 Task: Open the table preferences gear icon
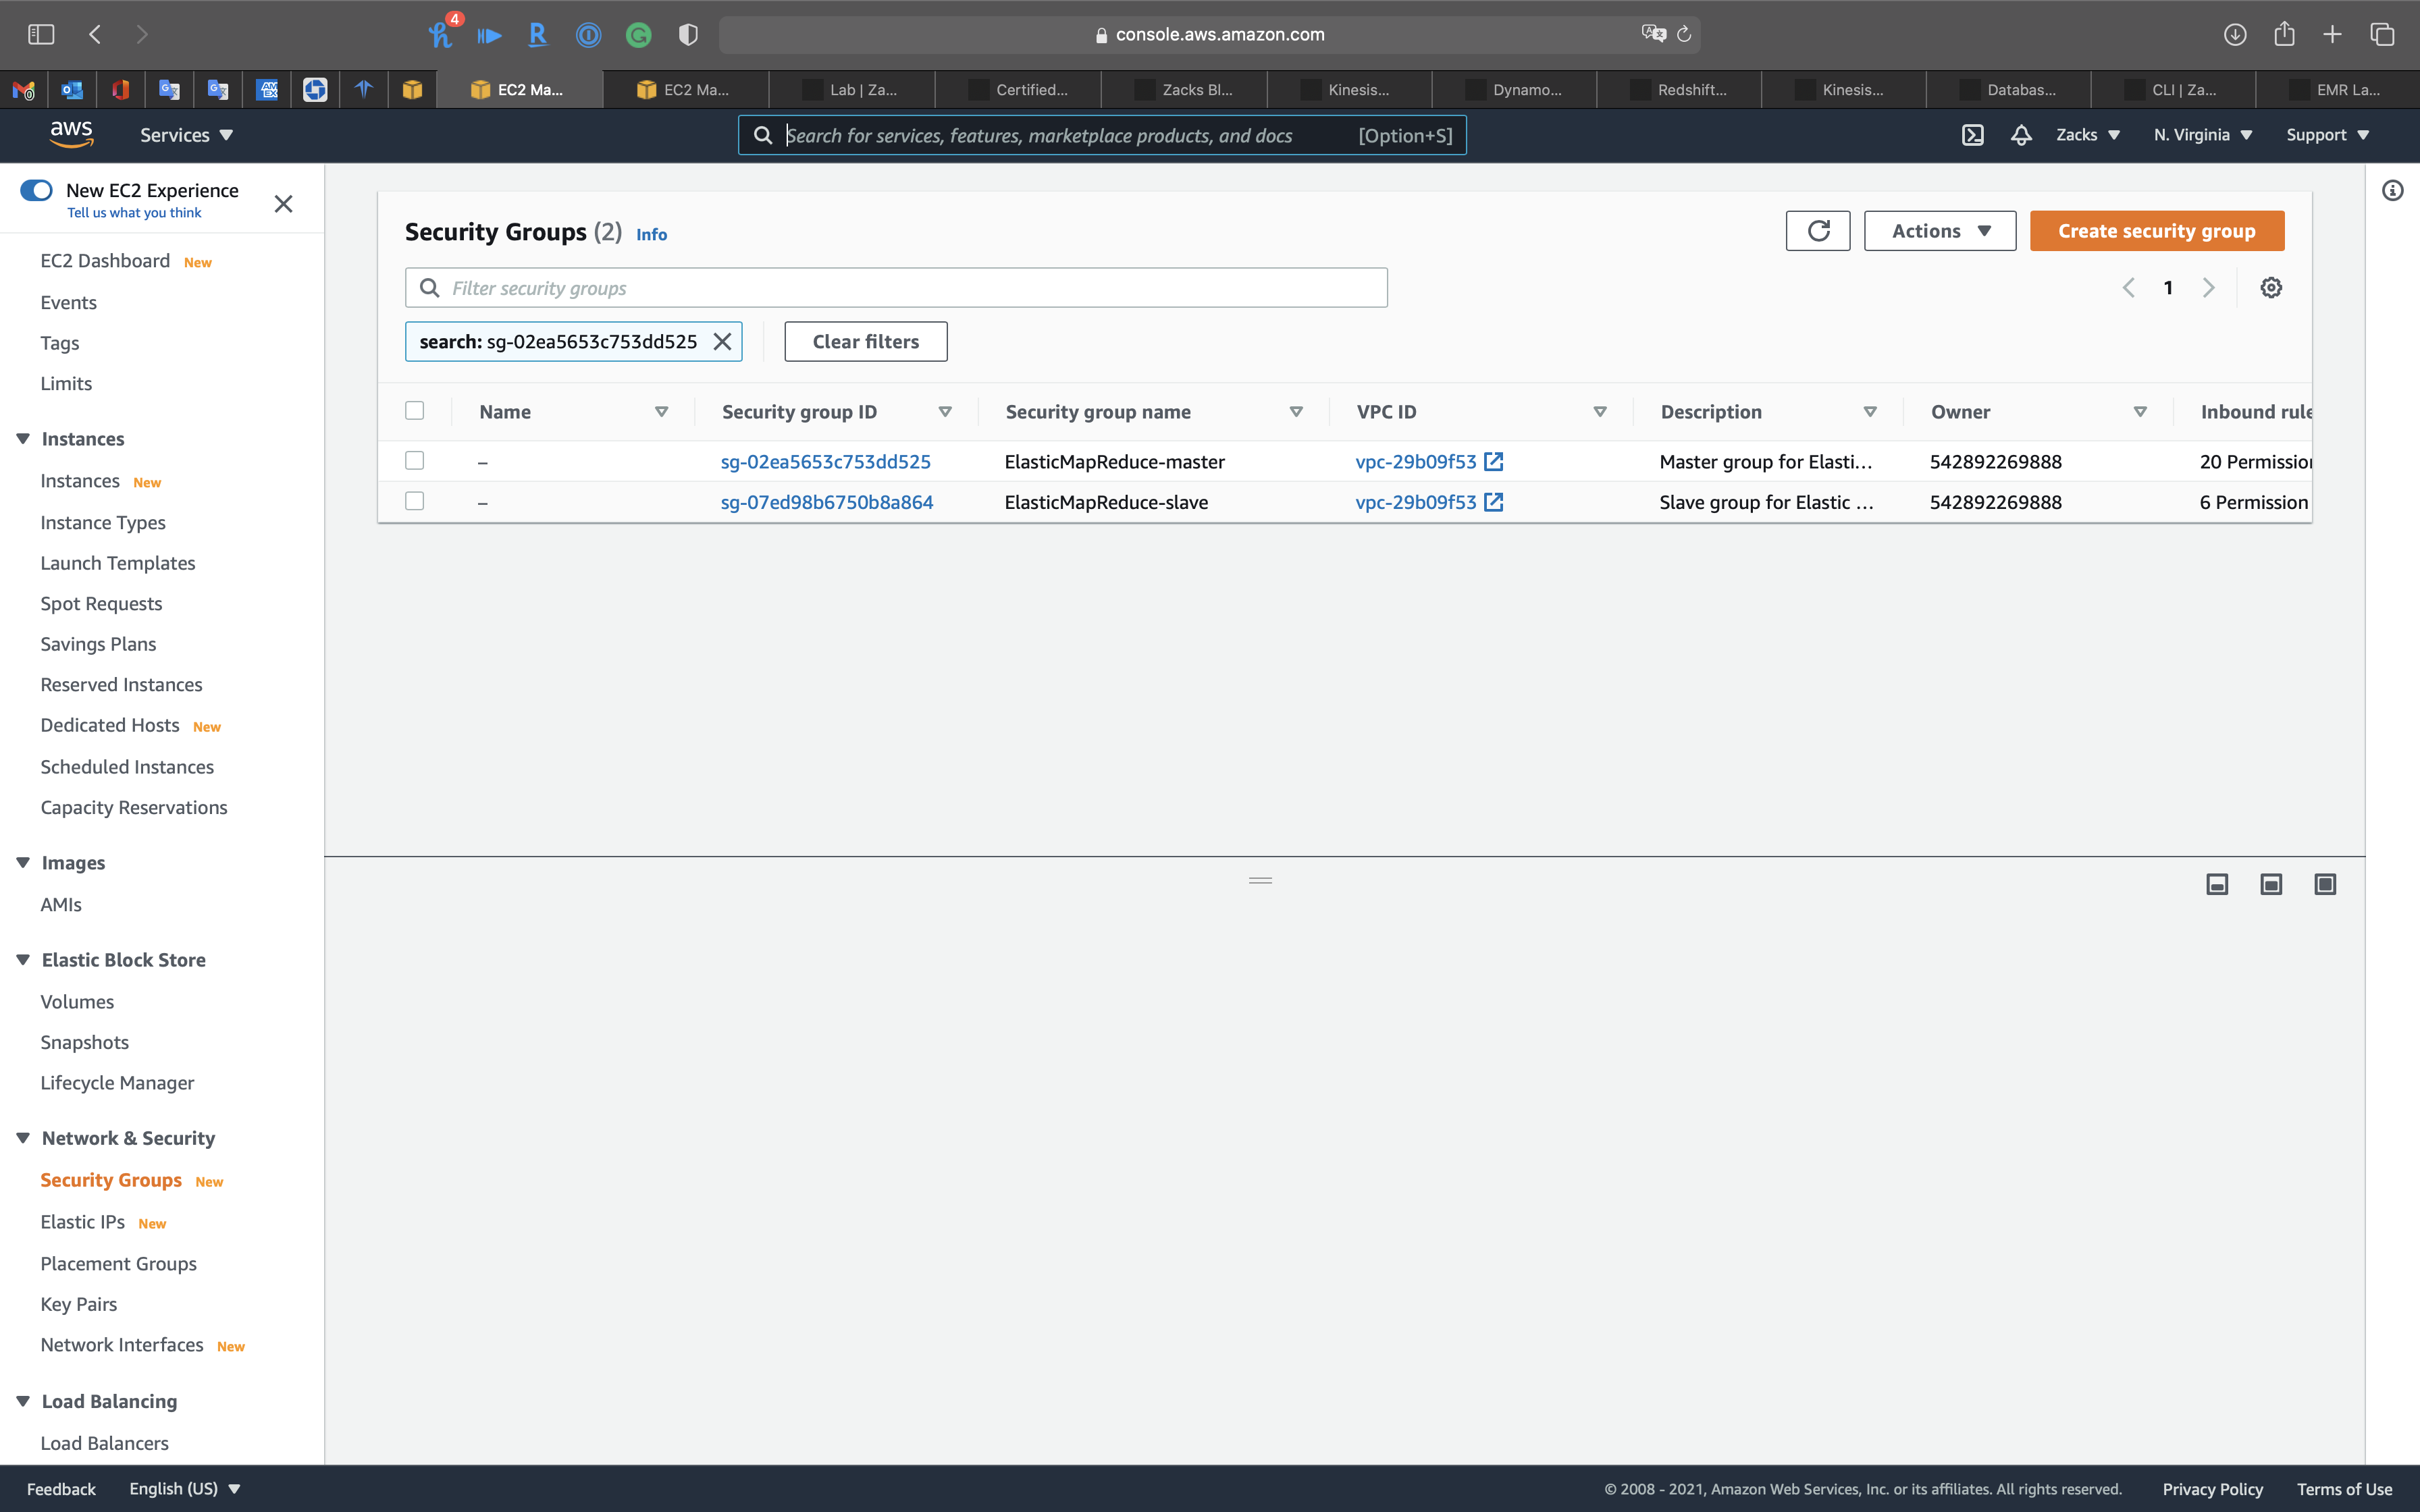(x=2270, y=288)
